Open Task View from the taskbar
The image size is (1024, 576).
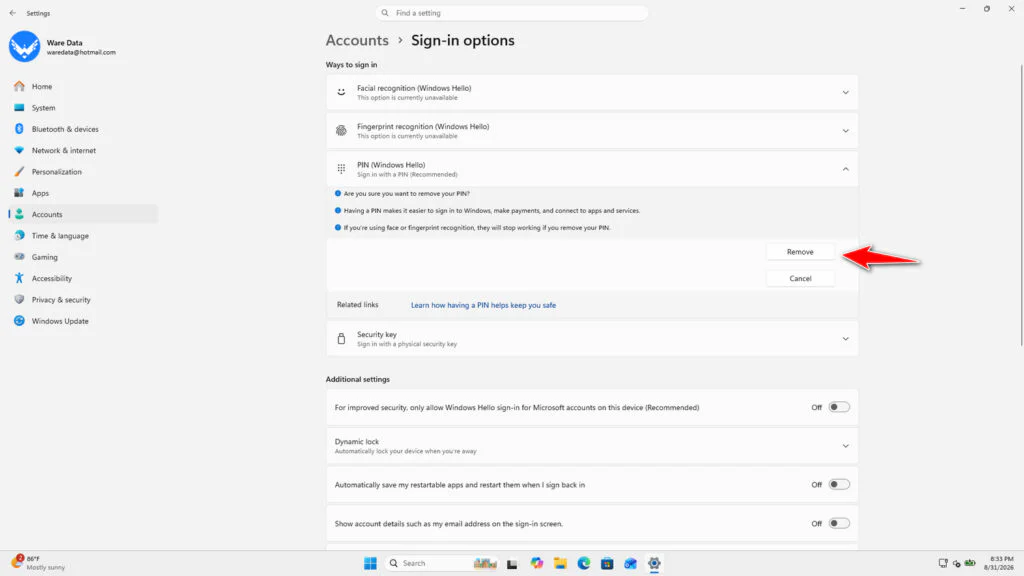(512, 564)
